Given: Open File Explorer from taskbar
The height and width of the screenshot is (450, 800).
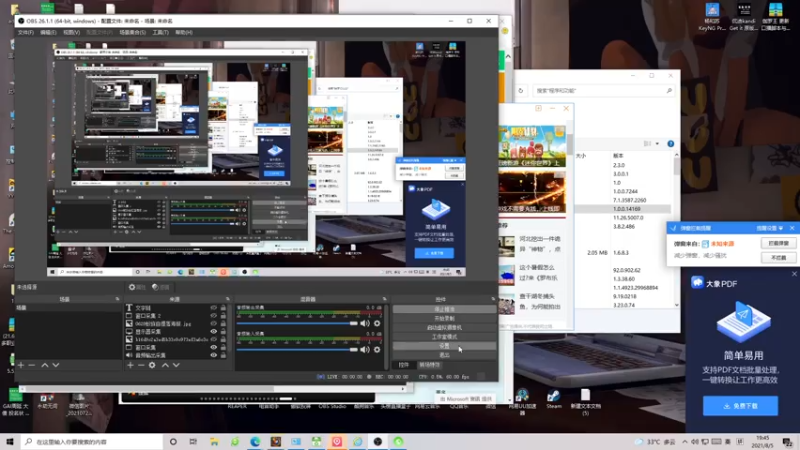Looking at the screenshot, I should 214,442.
